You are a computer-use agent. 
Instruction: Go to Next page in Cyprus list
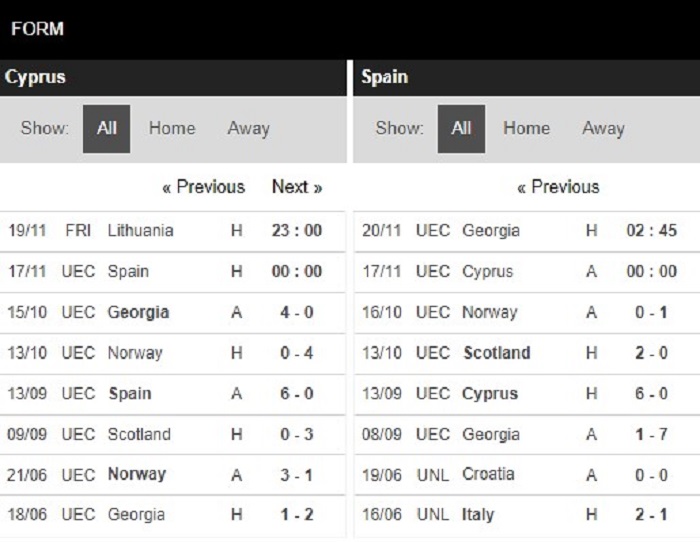[297, 187]
